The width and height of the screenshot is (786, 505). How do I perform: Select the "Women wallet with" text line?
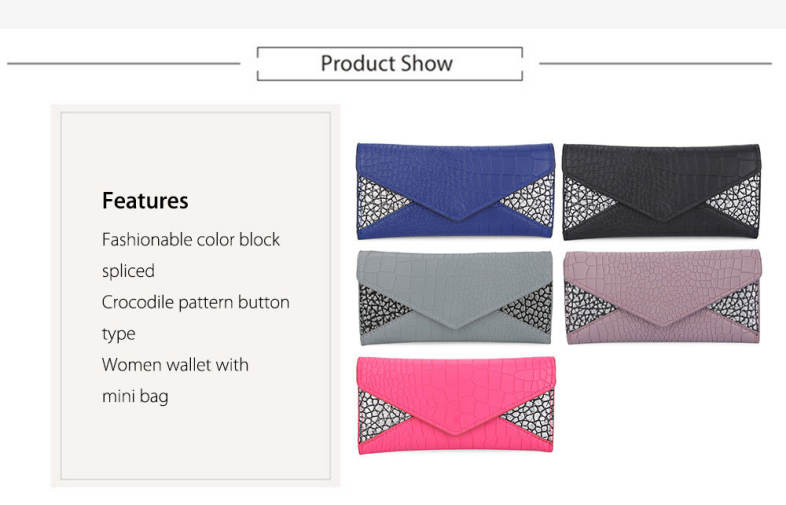(175, 365)
